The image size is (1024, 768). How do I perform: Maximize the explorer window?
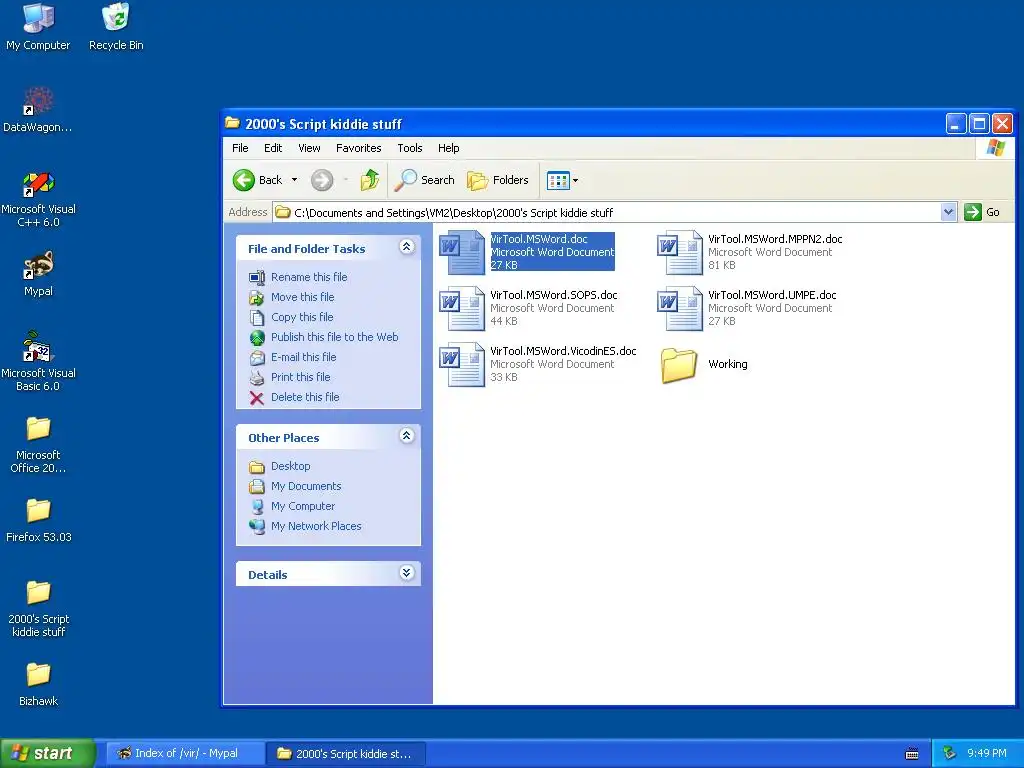[979, 123]
